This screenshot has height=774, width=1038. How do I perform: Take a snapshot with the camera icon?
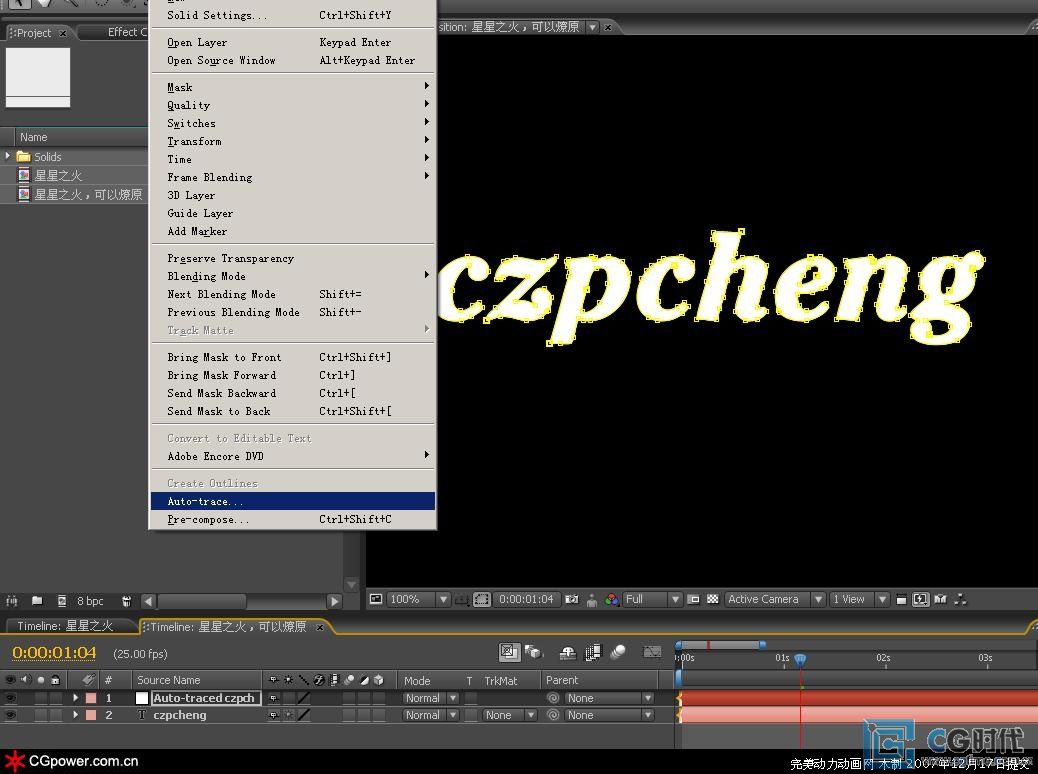(x=572, y=599)
